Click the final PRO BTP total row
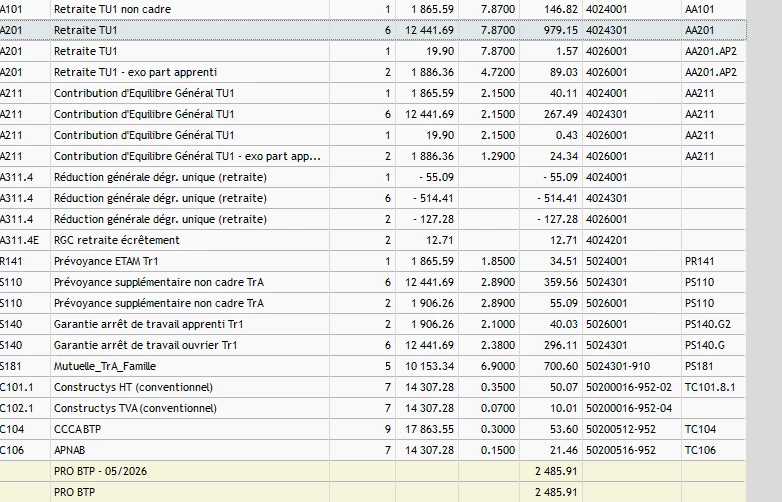 pyautogui.click(x=373, y=492)
